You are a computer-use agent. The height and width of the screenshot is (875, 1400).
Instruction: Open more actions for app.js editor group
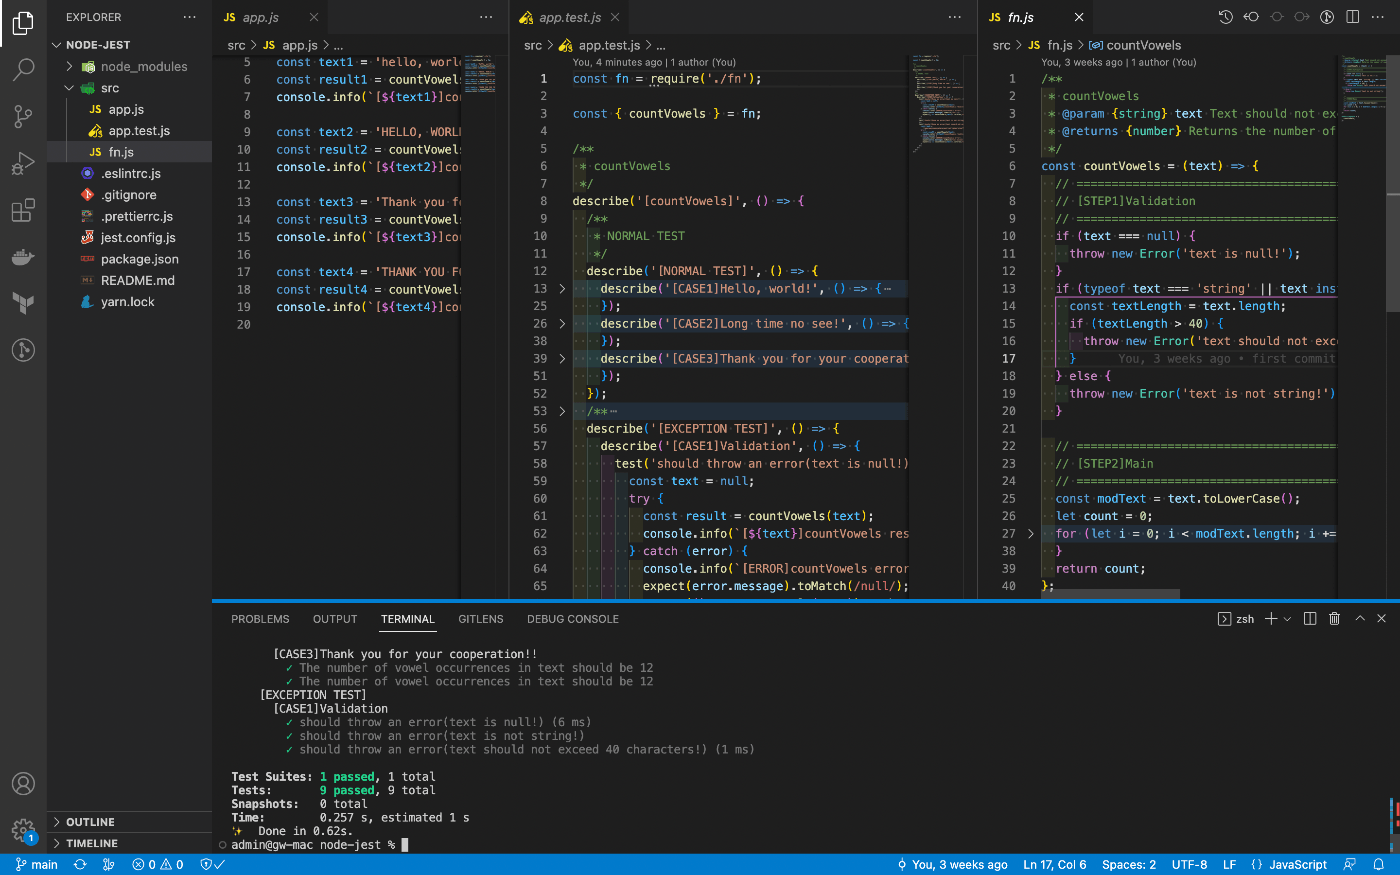(486, 17)
